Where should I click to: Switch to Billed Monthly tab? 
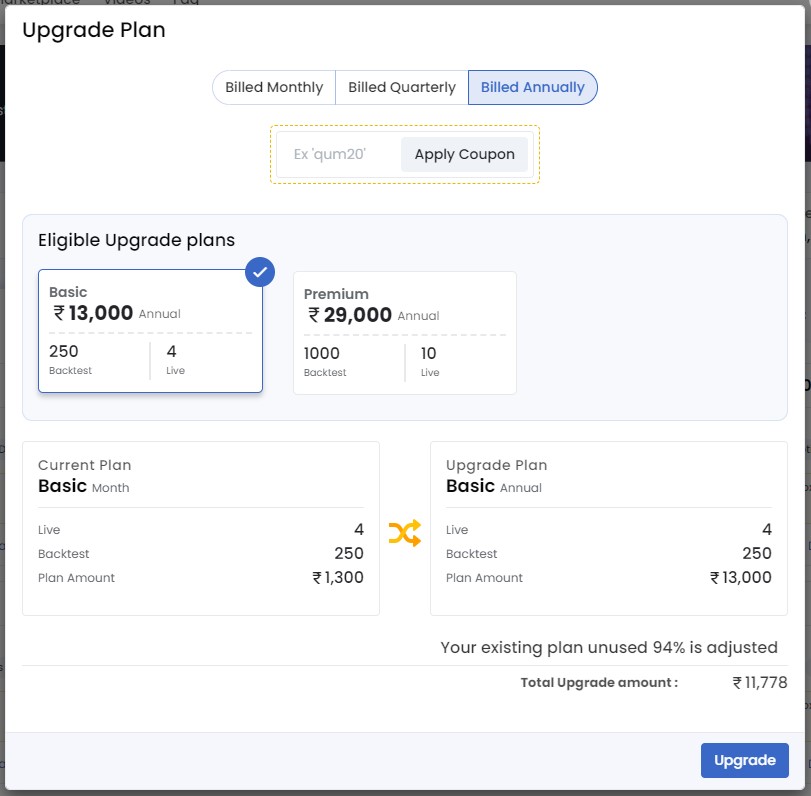coord(274,87)
